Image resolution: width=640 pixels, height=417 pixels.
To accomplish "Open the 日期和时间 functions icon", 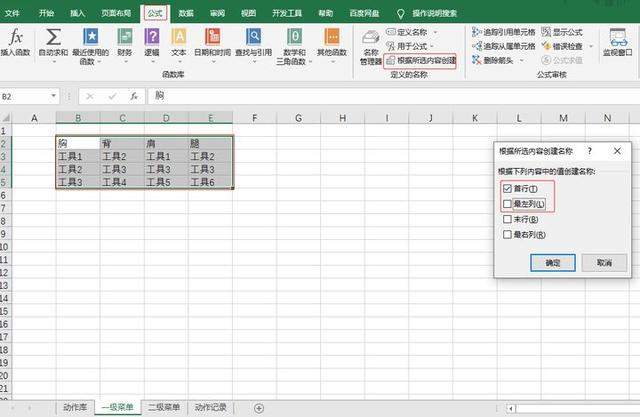I will click(212, 37).
